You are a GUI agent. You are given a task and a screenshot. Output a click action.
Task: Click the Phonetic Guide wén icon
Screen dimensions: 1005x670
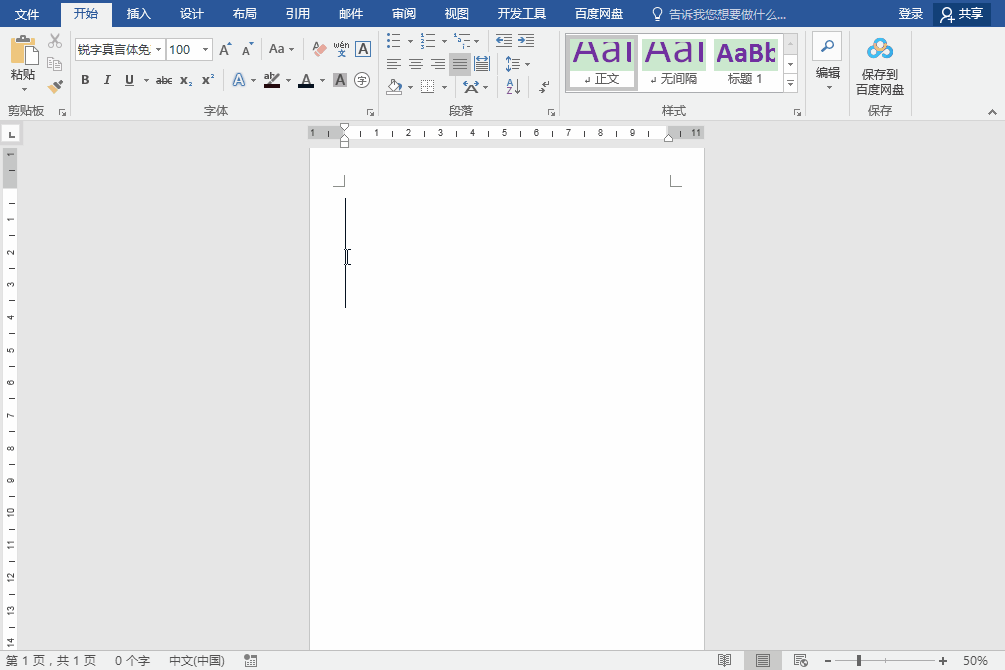[341, 49]
